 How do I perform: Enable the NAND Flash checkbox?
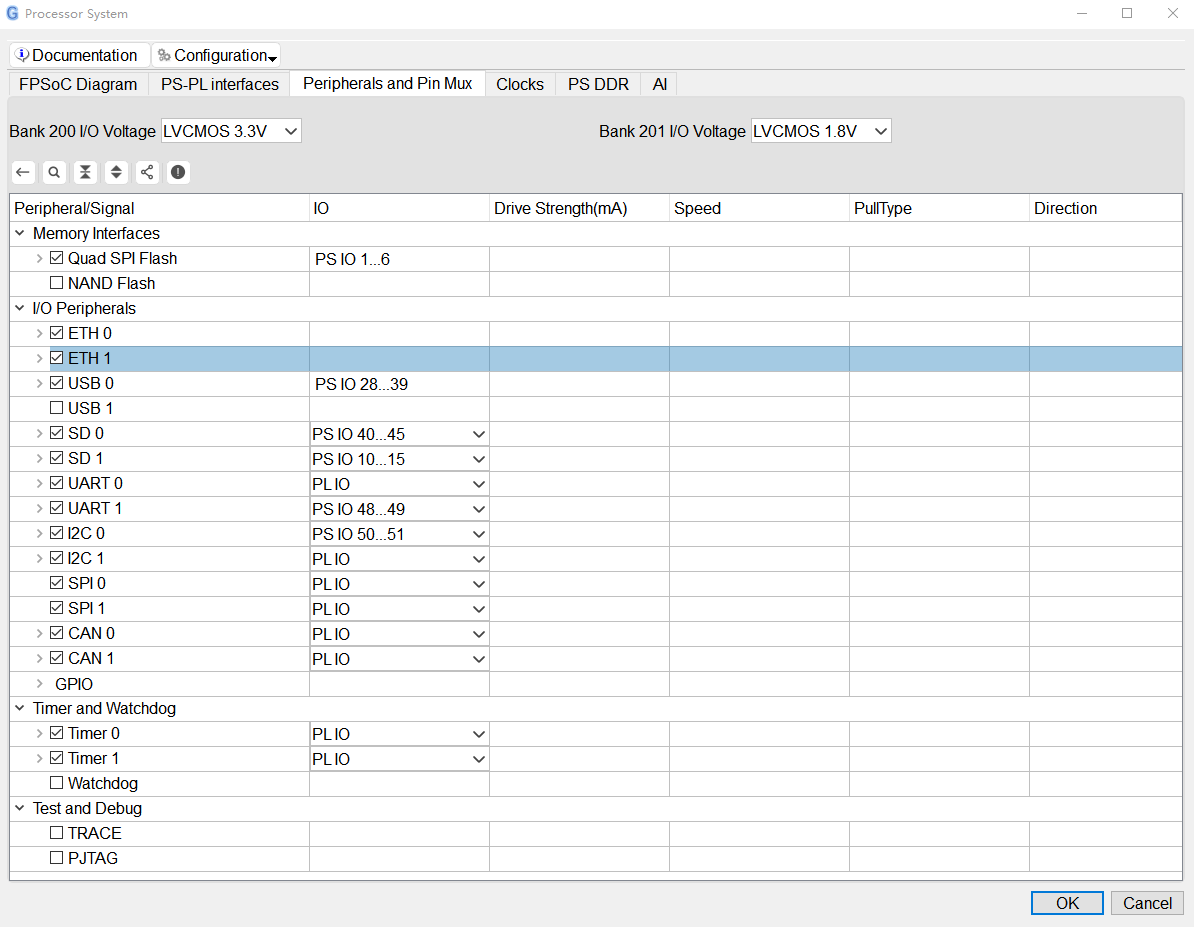pyautogui.click(x=56, y=283)
